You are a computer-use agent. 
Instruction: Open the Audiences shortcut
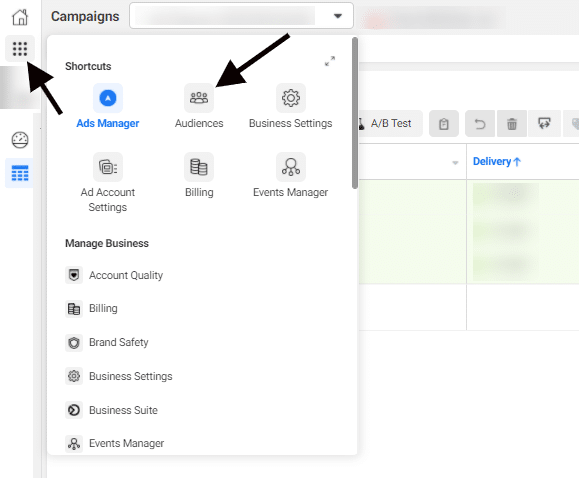point(199,98)
